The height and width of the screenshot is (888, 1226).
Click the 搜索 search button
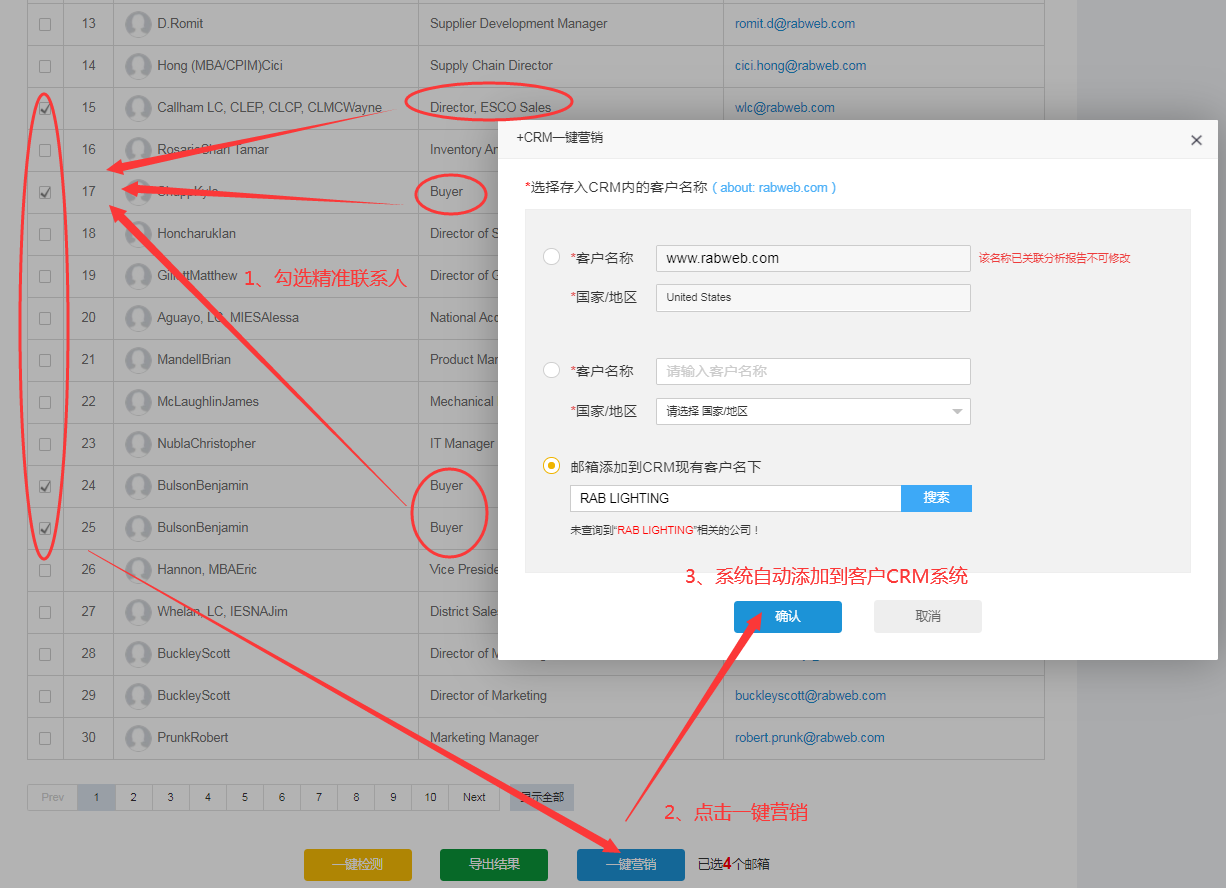pos(936,498)
